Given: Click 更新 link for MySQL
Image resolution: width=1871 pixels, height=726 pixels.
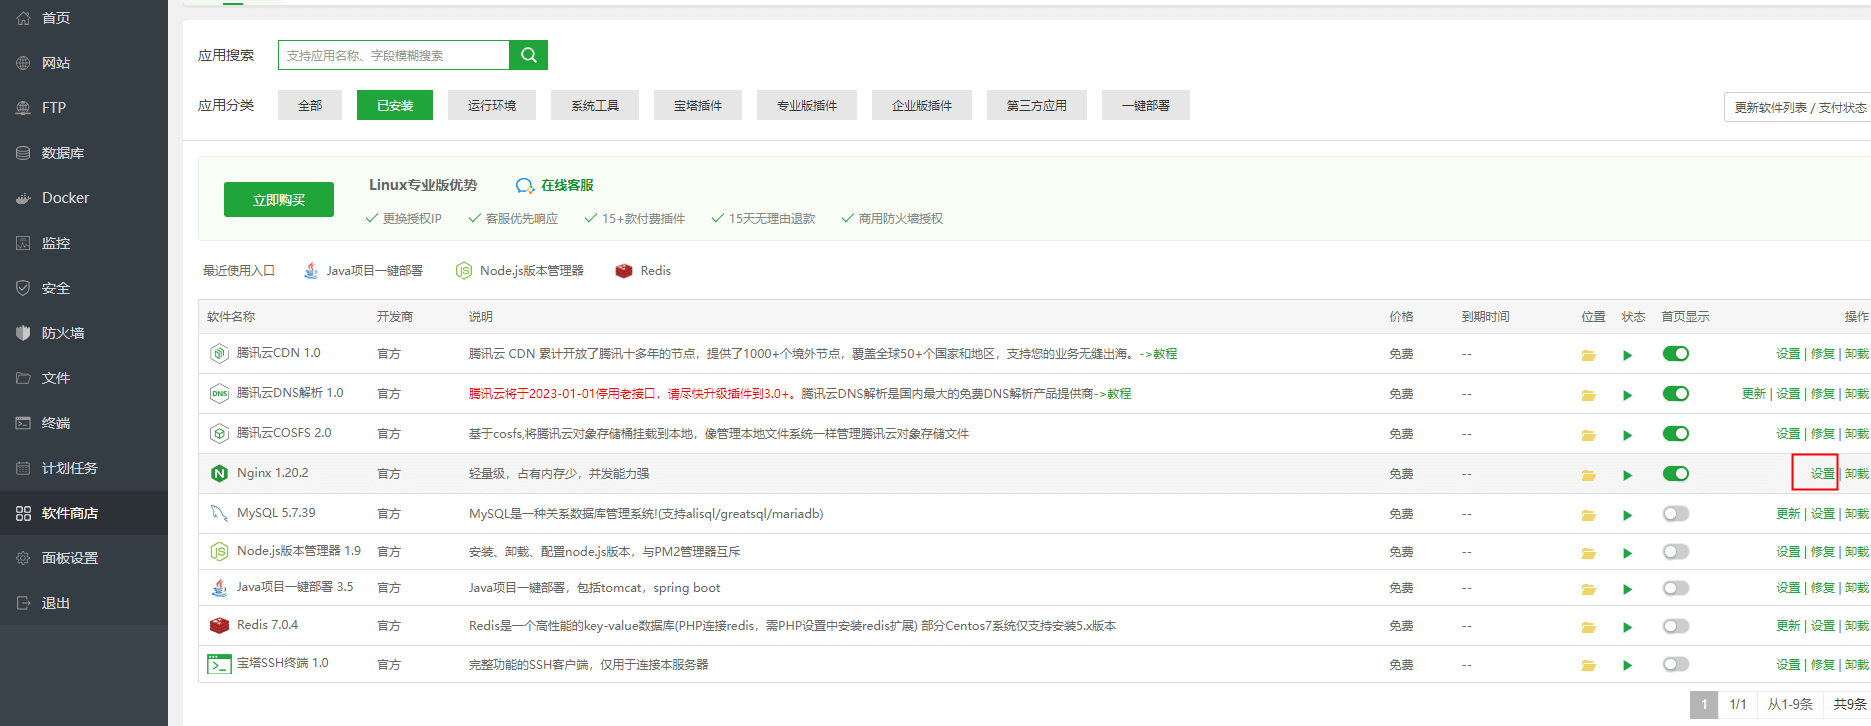Looking at the screenshot, I should point(1788,514).
